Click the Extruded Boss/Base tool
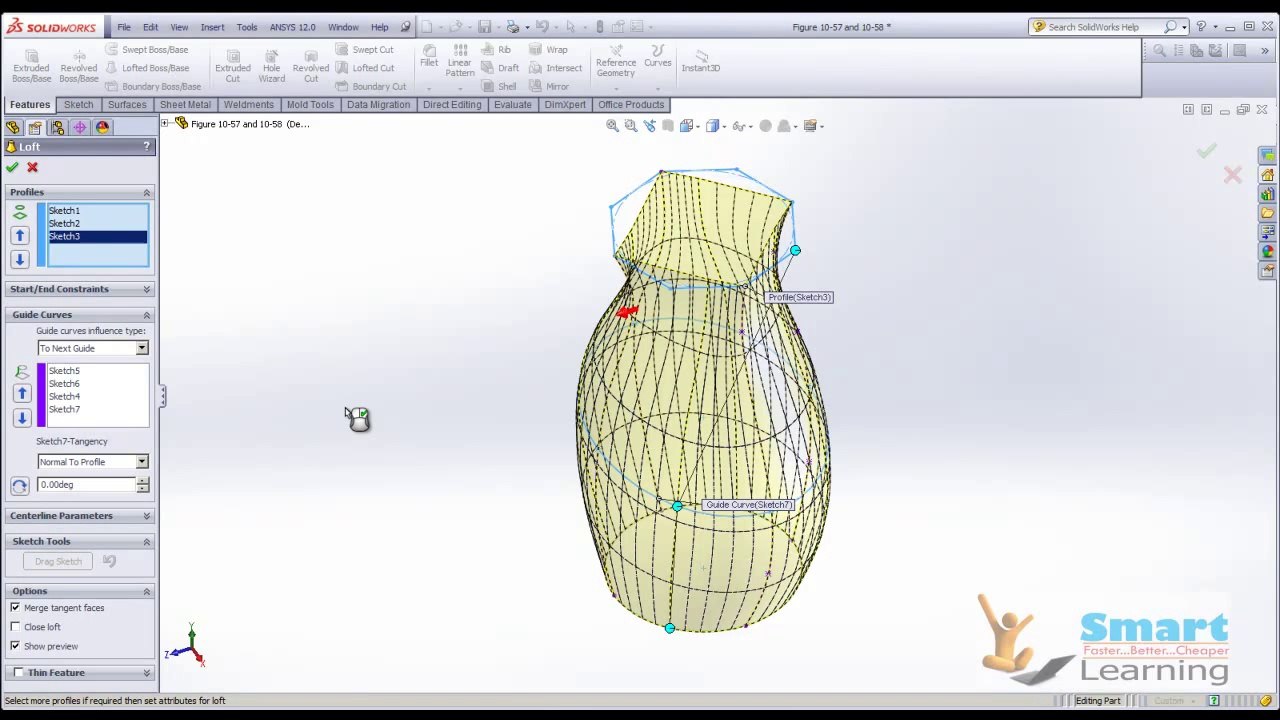This screenshot has height=720, width=1280. (x=31, y=66)
